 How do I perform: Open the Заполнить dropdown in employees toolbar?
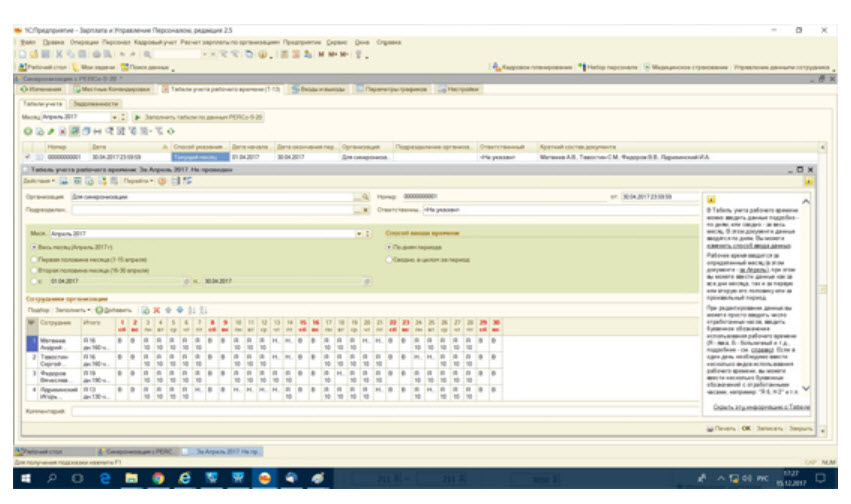(73, 310)
